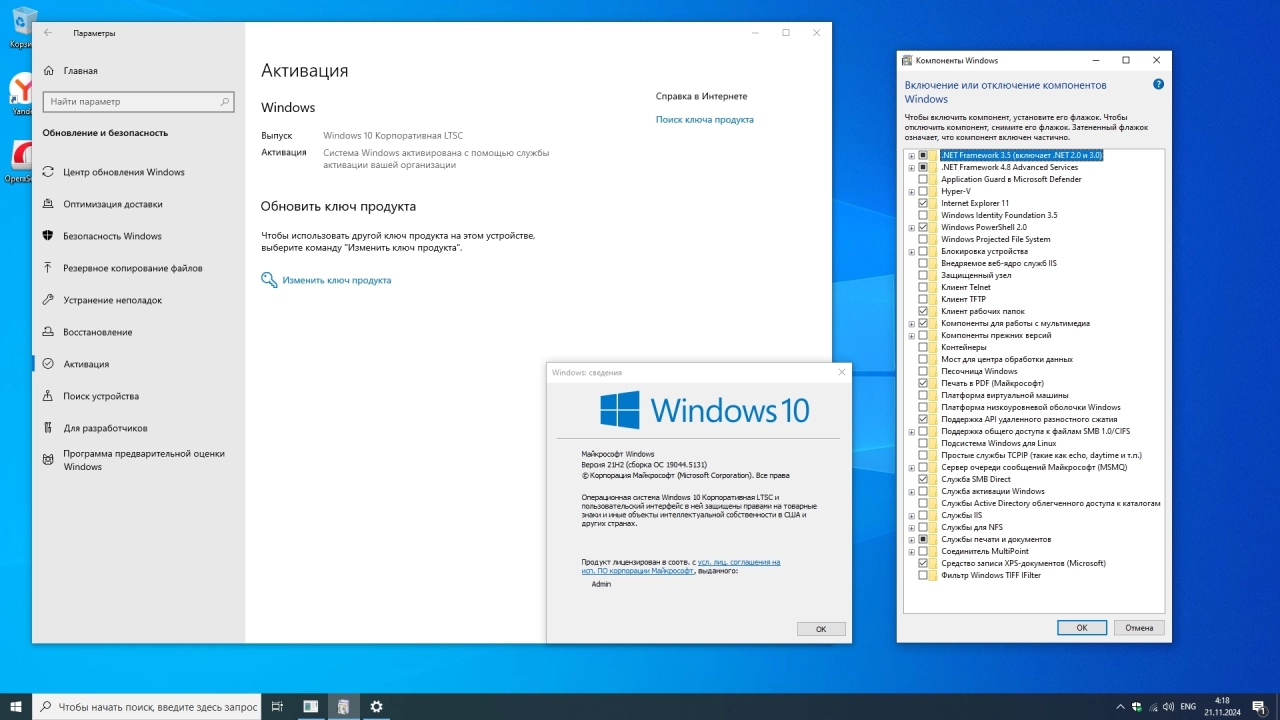Uncheck Печать в PDF (Майкрософт)
Viewport: 1280px width, 720px height.
click(923, 383)
